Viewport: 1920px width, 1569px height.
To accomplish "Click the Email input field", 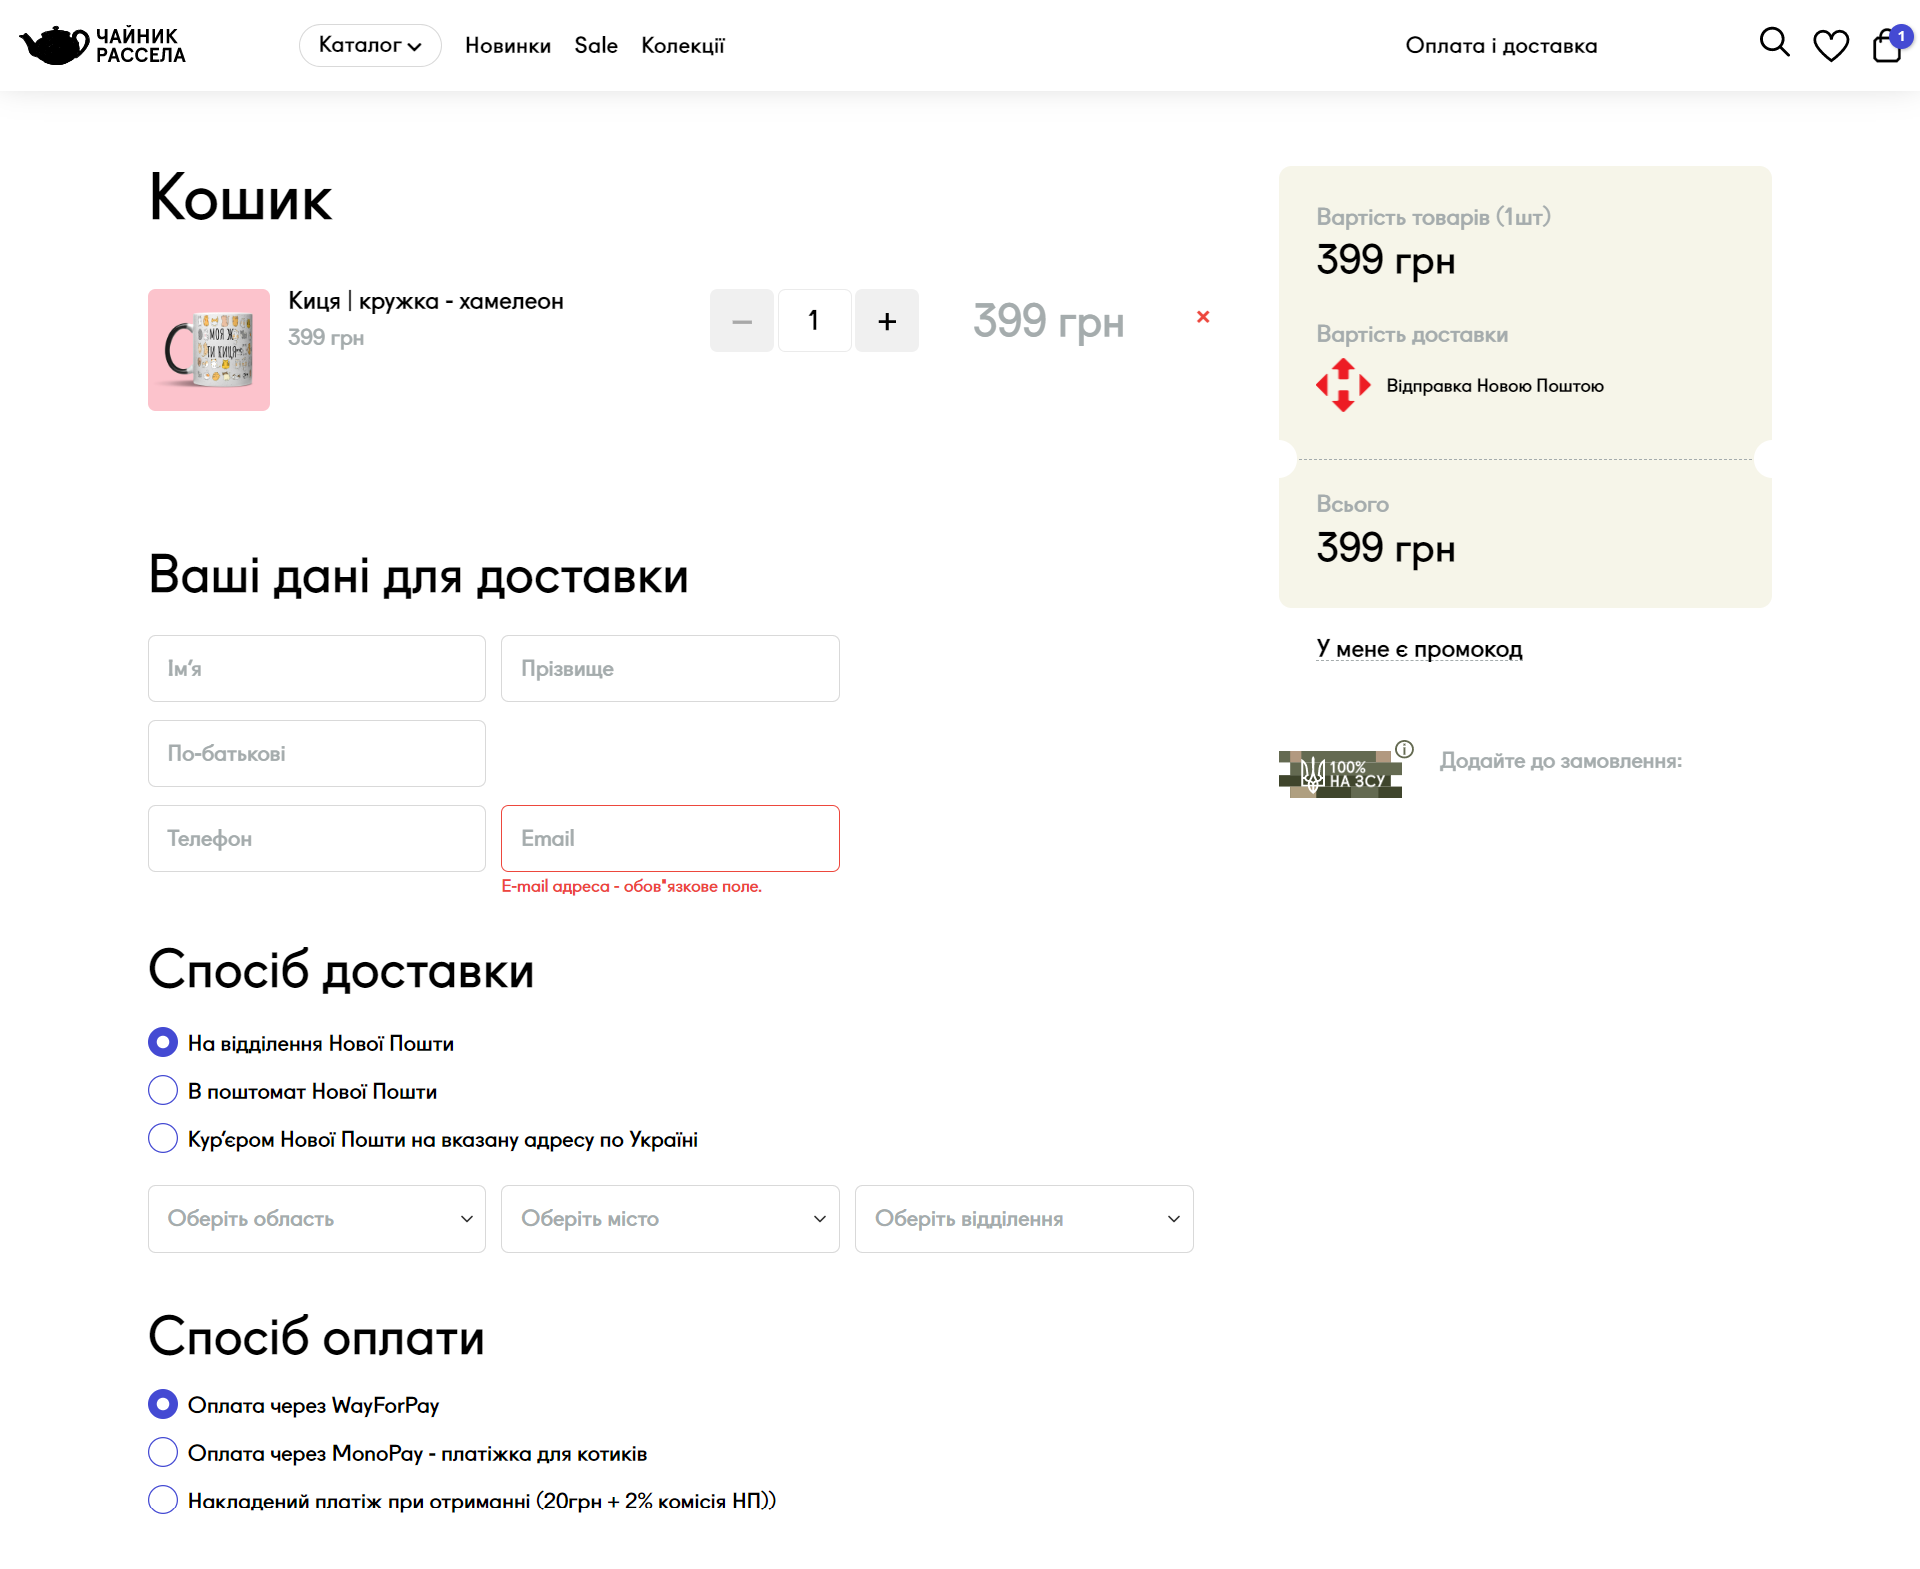I will click(x=669, y=838).
